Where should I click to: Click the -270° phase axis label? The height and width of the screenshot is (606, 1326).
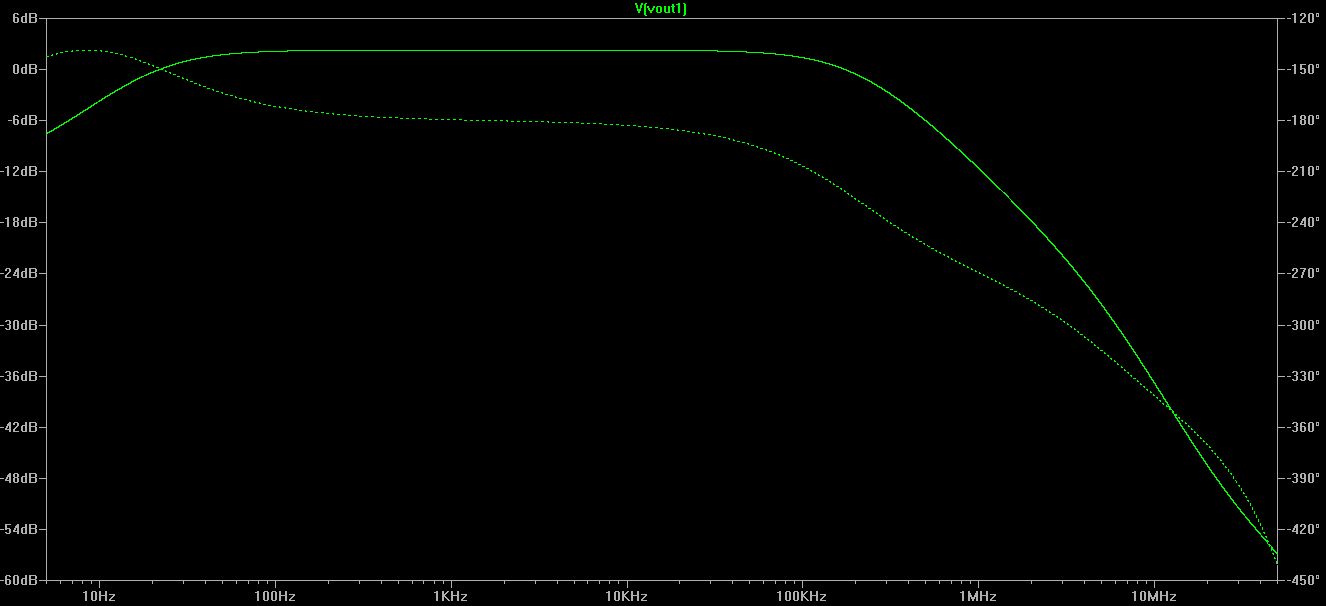[x=1302, y=273]
